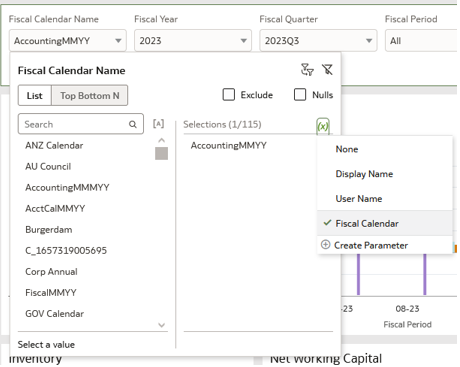Select AU Council from the list

[48, 166]
